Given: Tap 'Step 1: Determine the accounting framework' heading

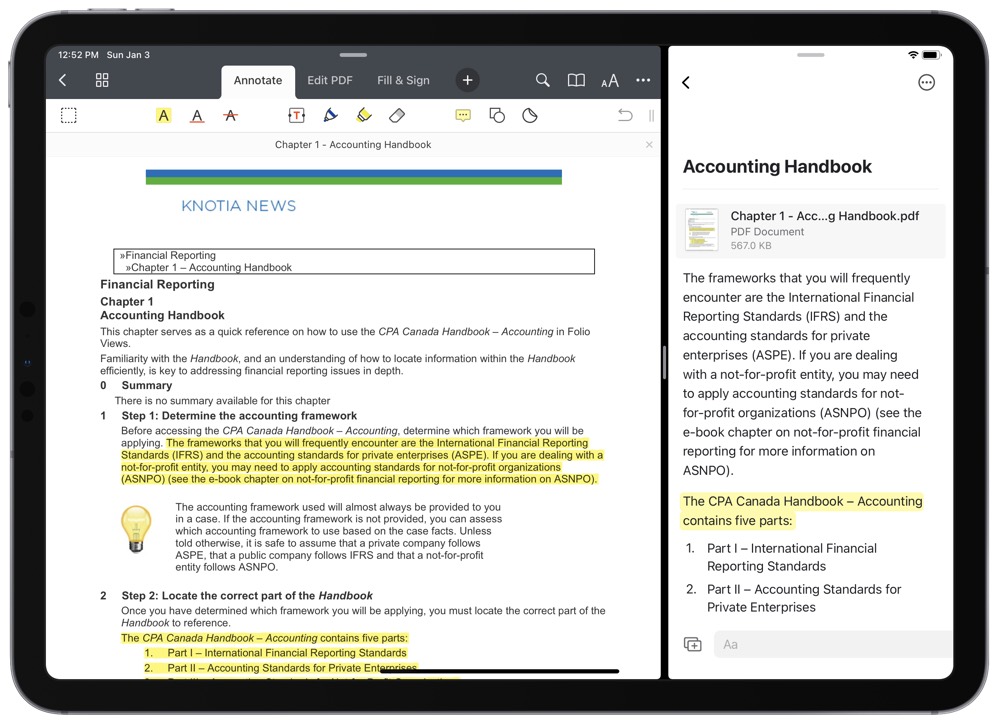Looking at the screenshot, I should pyautogui.click(x=239, y=416).
